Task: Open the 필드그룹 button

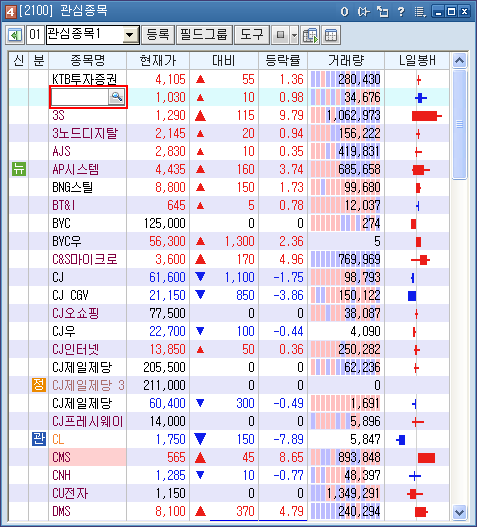Action: tap(204, 35)
